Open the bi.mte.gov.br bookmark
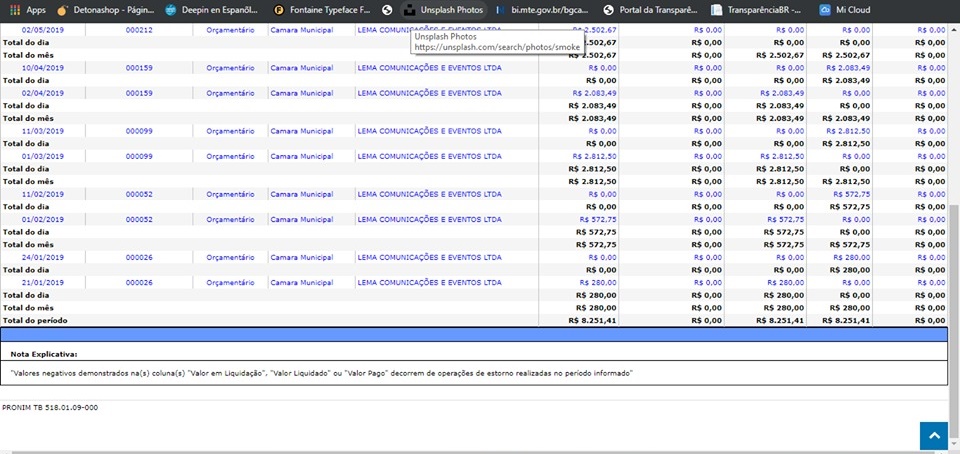This screenshot has width=960, height=454. click(x=540, y=9)
